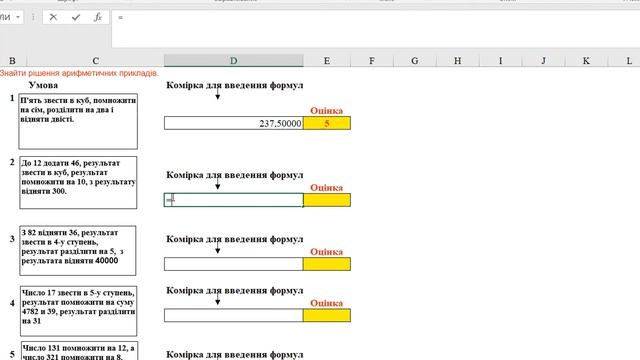Select task 4 condition text 'Число 17 звести'

78,311
